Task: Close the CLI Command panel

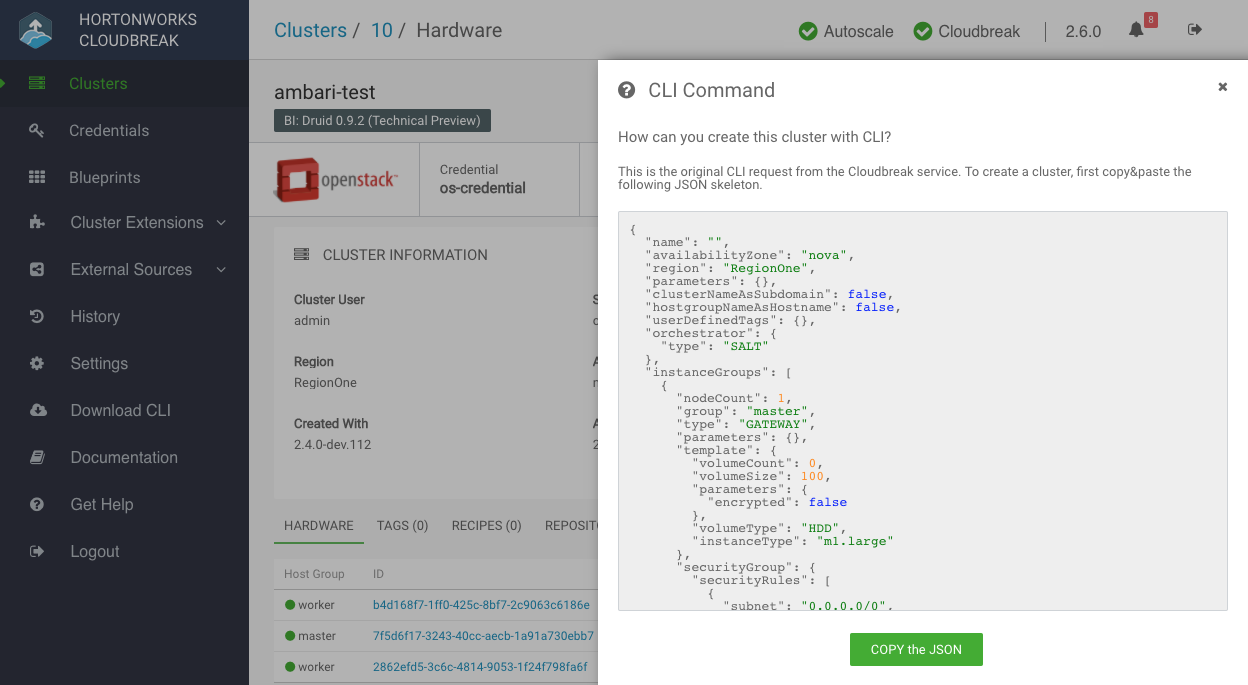Action: (x=1222, y=87)
